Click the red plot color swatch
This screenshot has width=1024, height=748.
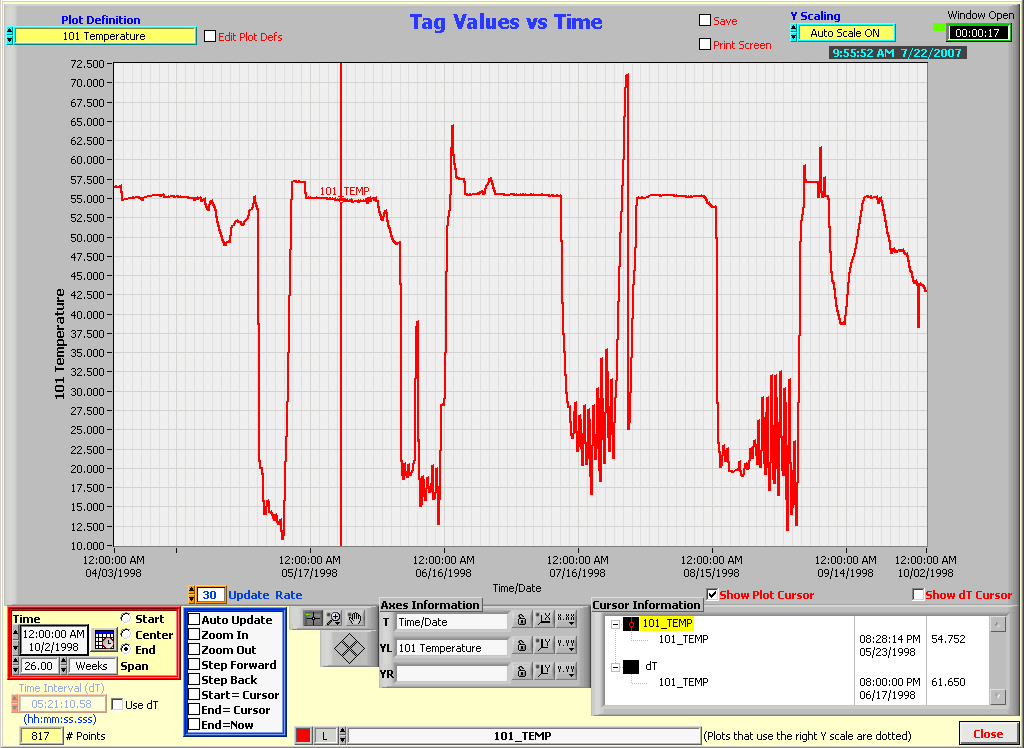click(303, 736)
